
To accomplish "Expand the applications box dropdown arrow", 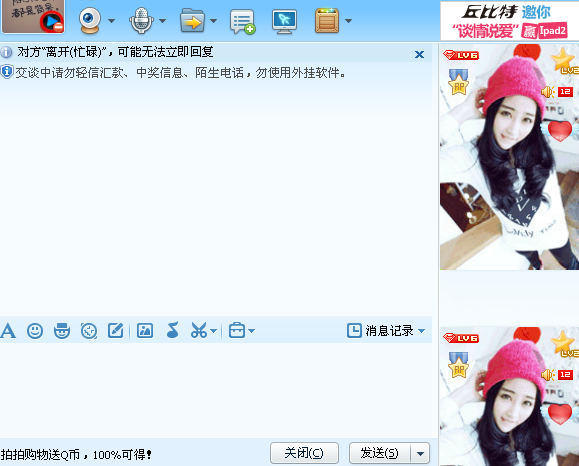I will [x=348, y=21].
